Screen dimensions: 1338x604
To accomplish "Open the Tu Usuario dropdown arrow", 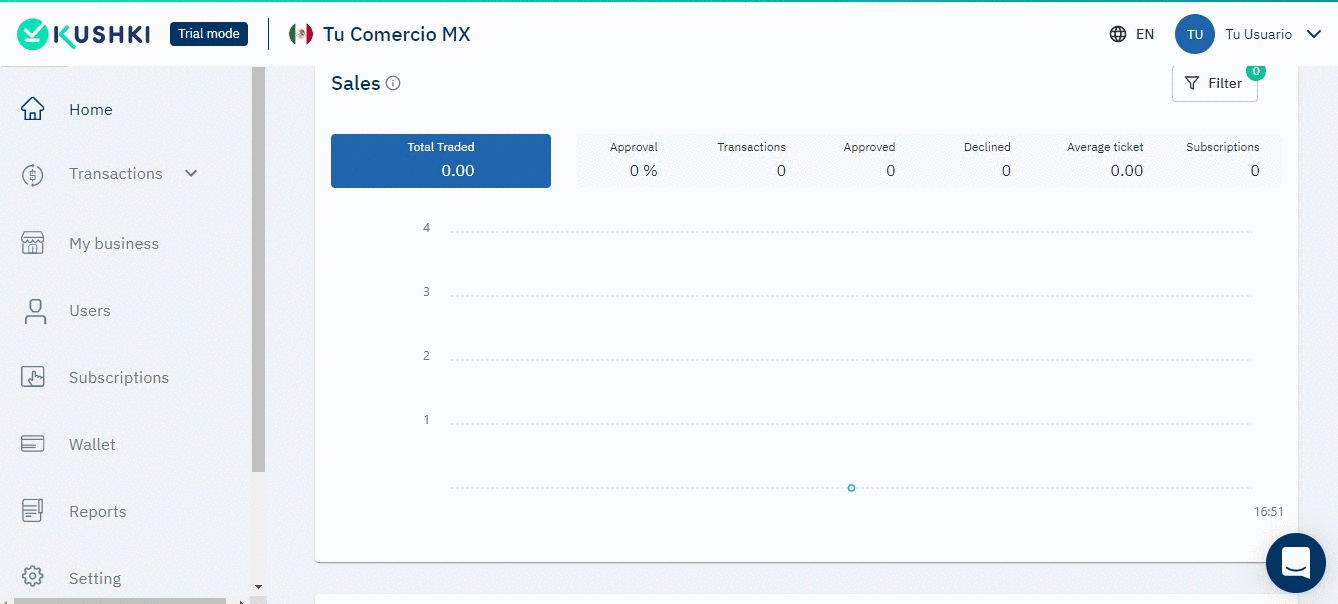I will click(x=1313, y=34).
